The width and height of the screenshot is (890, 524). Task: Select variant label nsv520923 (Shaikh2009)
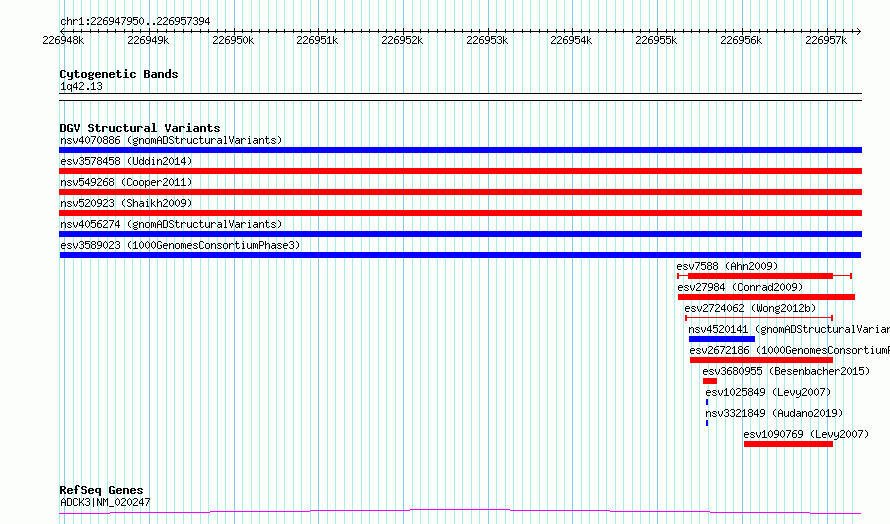click(126, 203)
